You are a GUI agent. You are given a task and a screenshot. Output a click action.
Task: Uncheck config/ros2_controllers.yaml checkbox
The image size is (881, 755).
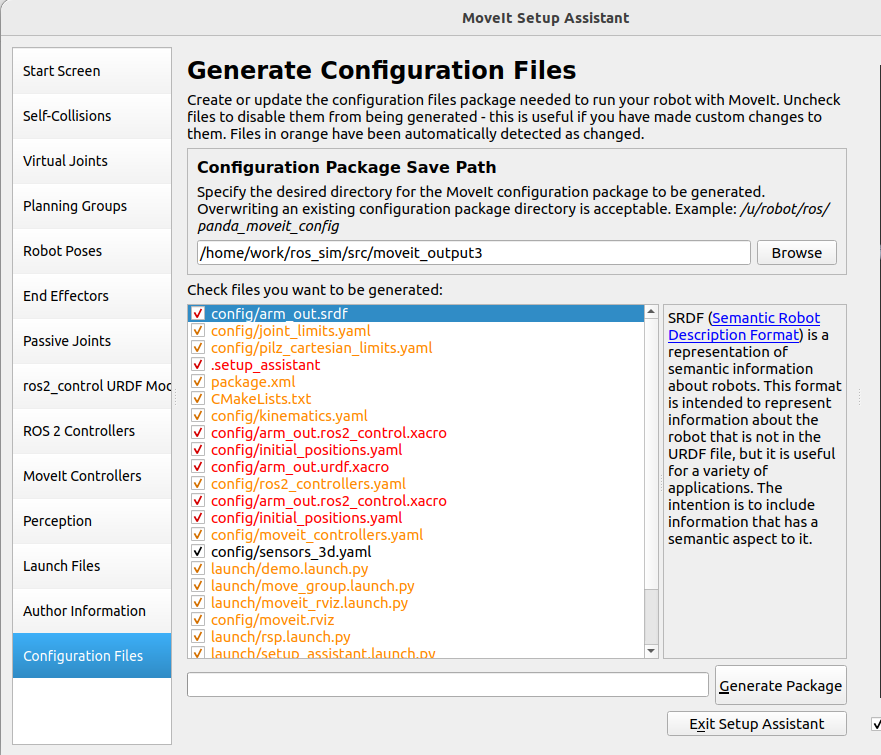198,483
